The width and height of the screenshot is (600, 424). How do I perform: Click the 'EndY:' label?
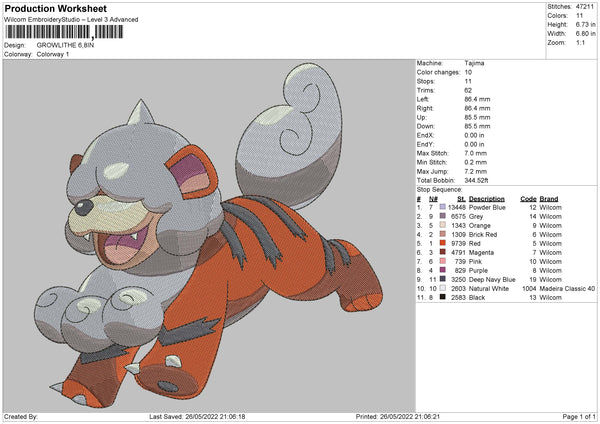[425, 144]
